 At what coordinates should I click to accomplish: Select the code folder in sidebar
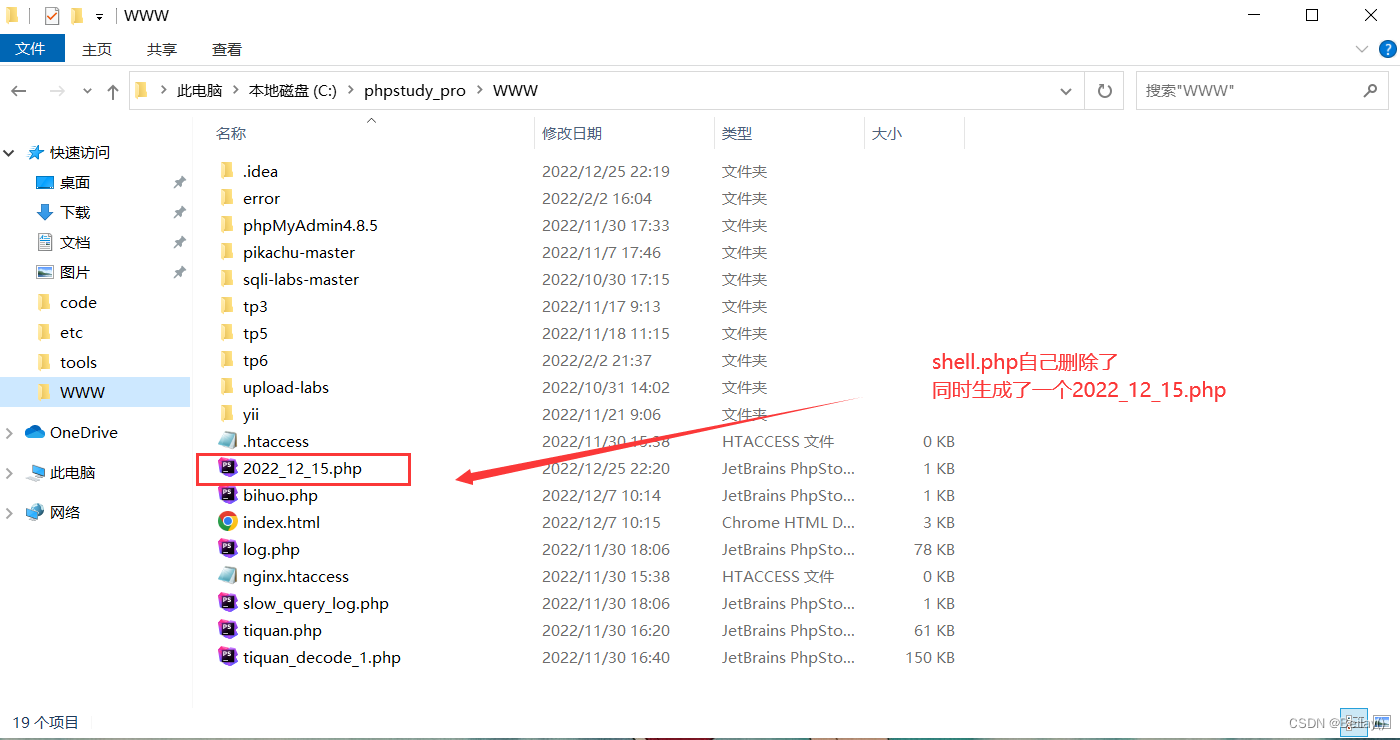pyautogui.click(x=78, y=302)
